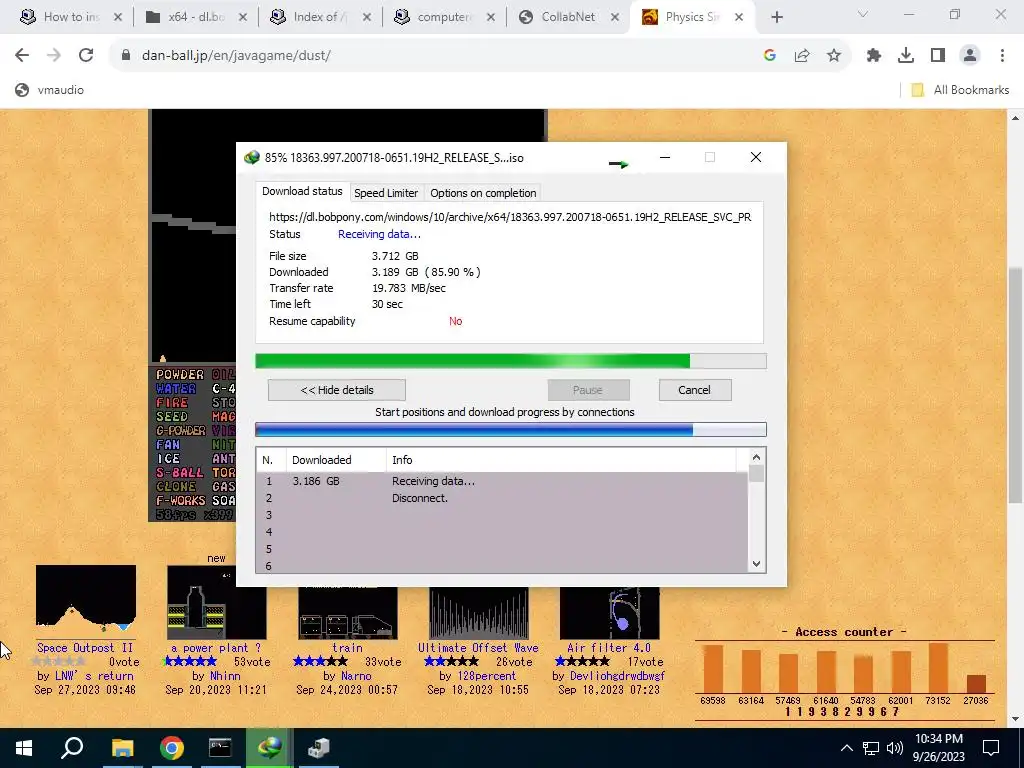Open the All Bookmarks folder
This screenshot has height=768, width=1024.
(x=961, y=90)
